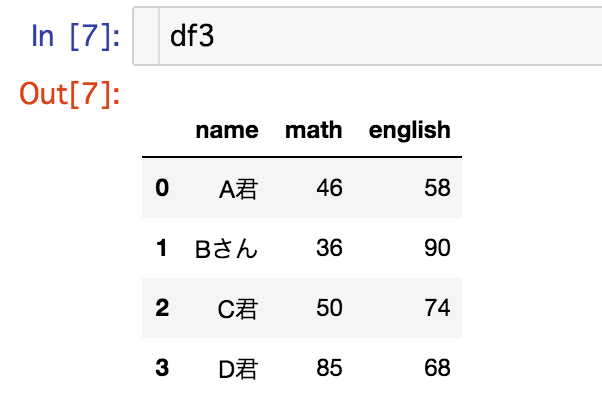Viewport: 602px width, 410px height.
Task: Click the name column header
Action: pyautogui.click(x=227, y=130)
